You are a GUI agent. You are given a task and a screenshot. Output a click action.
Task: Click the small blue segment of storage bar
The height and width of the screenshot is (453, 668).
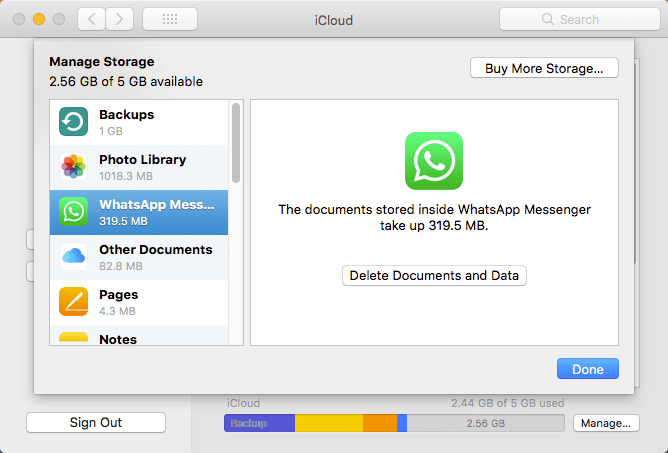(402, 423)
